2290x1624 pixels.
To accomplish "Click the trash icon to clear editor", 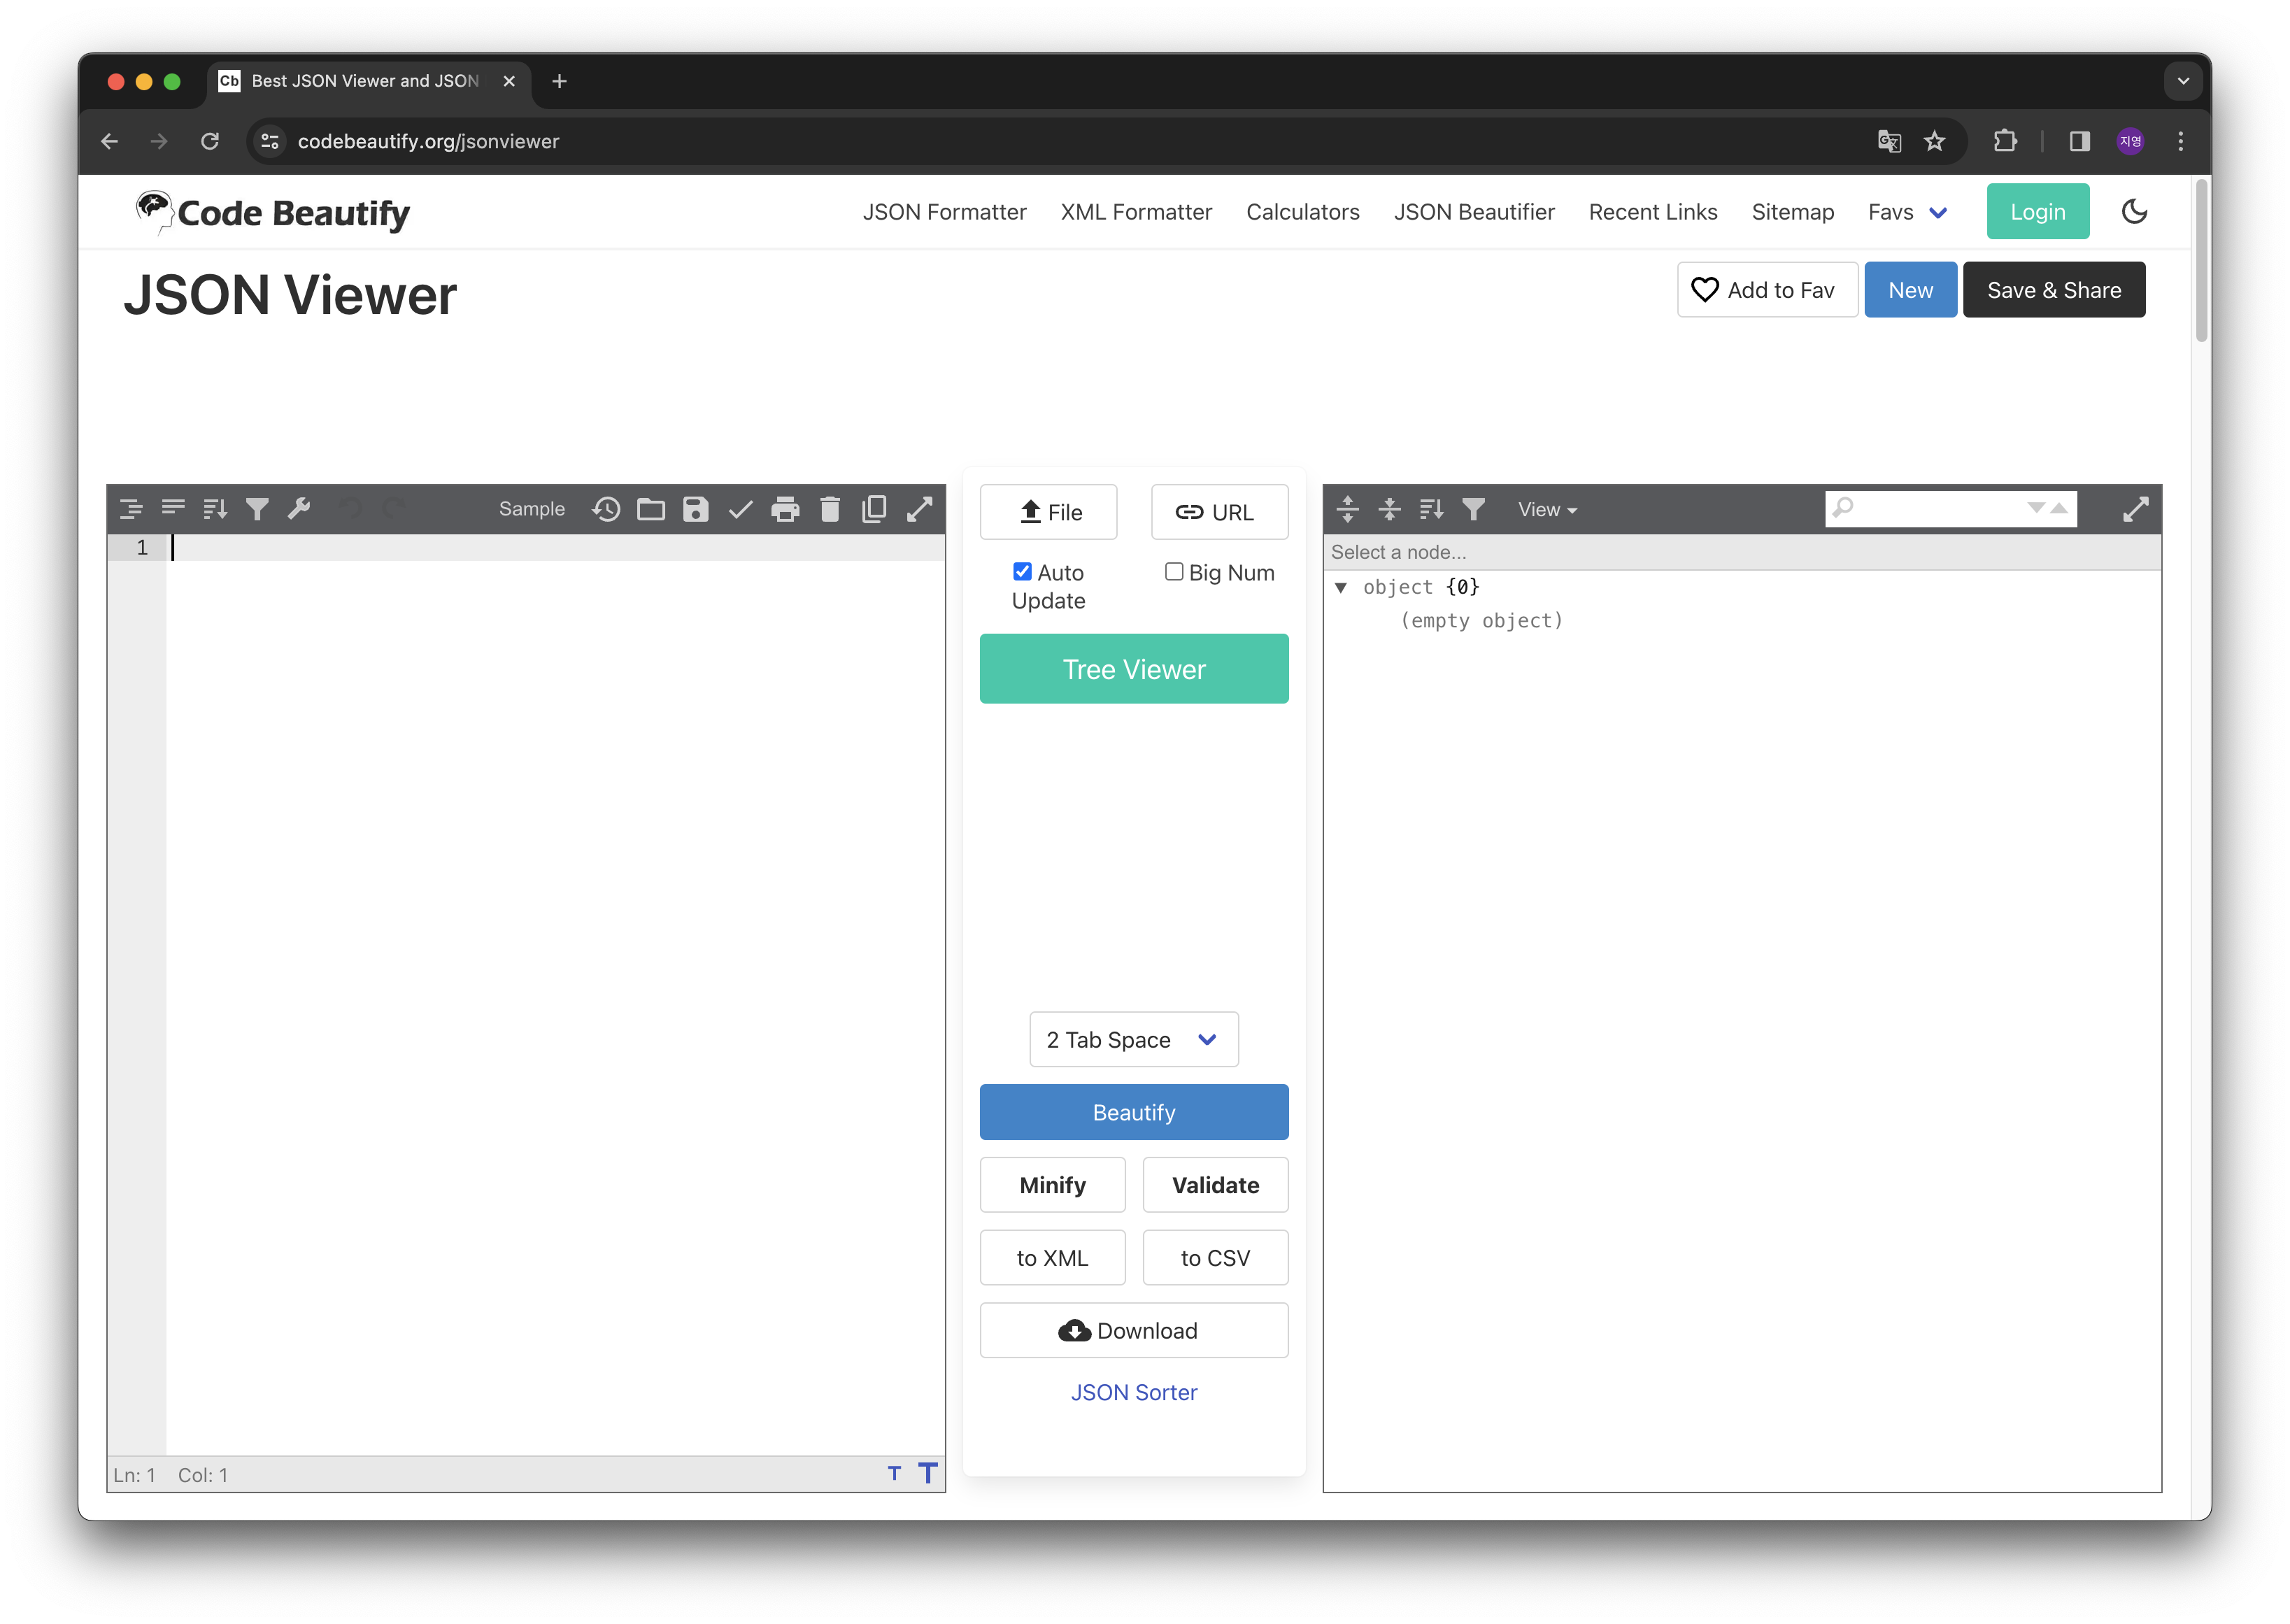I will pyautogui.click(x=830, y=509).
